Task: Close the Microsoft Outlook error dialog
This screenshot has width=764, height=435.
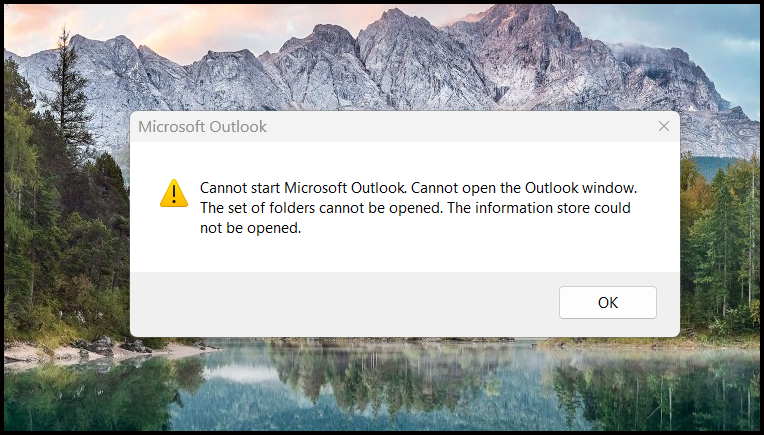Action: (664, 126)
